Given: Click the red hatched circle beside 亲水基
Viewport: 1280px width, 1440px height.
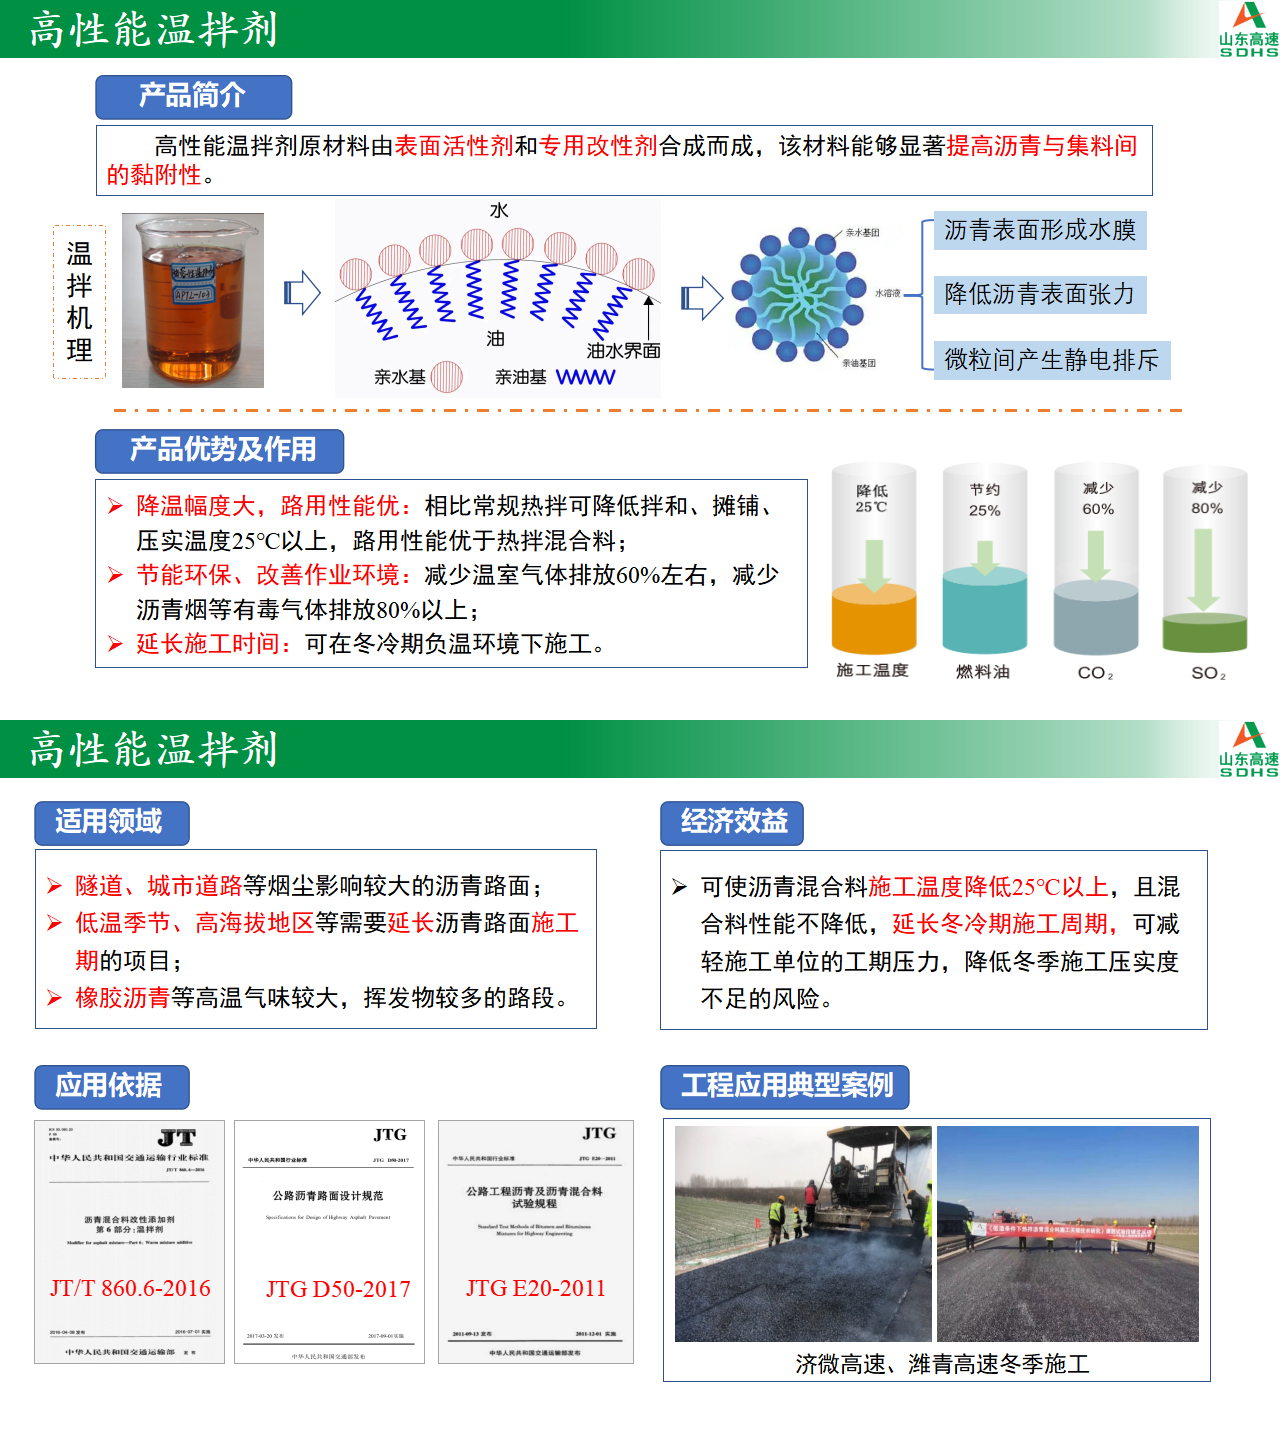Looking at the screenshot, I should coord(446,377).
